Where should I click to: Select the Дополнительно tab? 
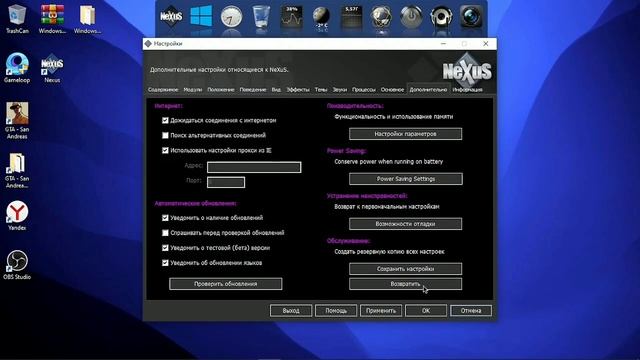click(428, 89)
